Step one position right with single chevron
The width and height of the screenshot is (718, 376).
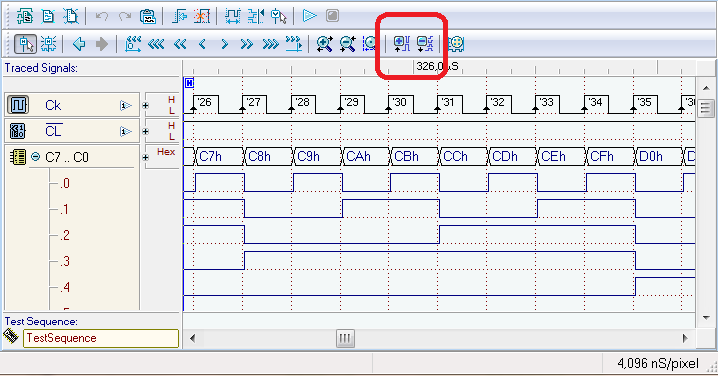[224, 44]
